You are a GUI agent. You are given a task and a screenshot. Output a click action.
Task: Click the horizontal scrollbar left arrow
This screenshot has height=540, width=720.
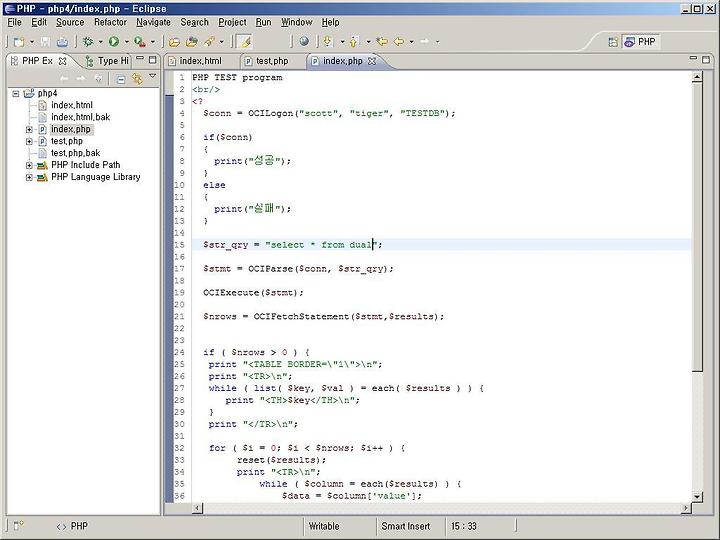[197, 508]
